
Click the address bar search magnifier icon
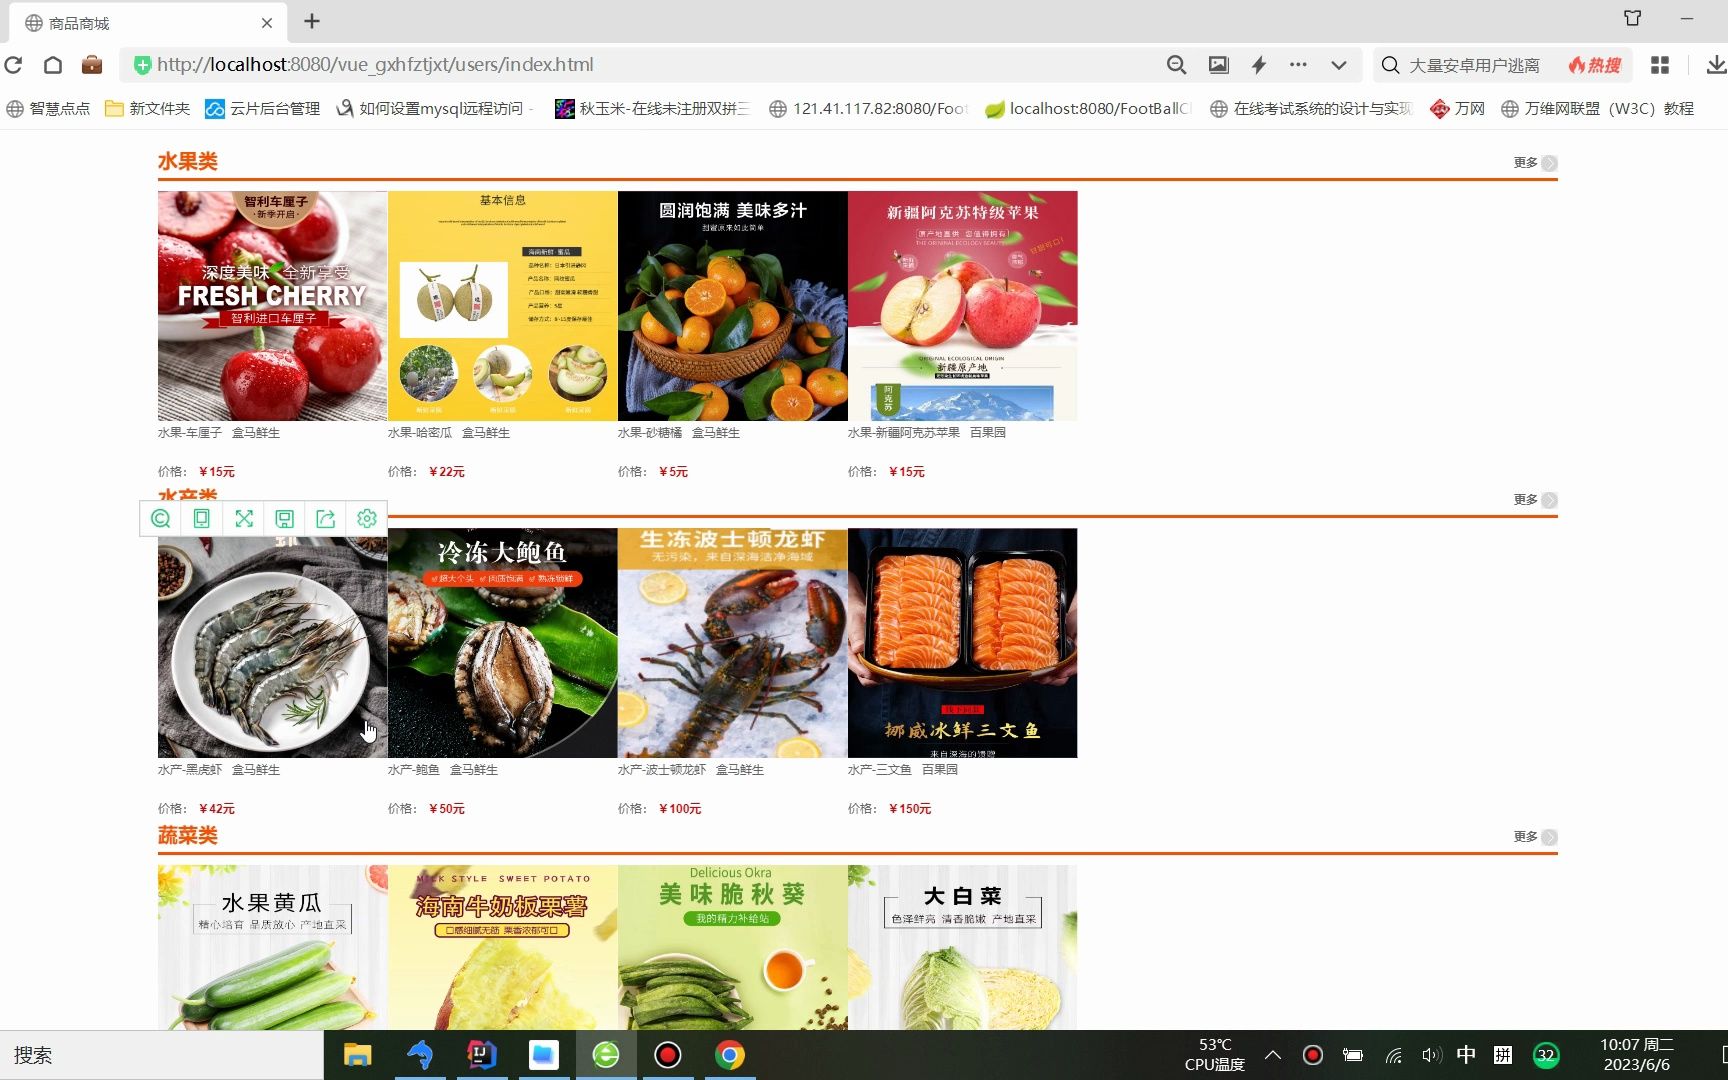(1177, 65)
